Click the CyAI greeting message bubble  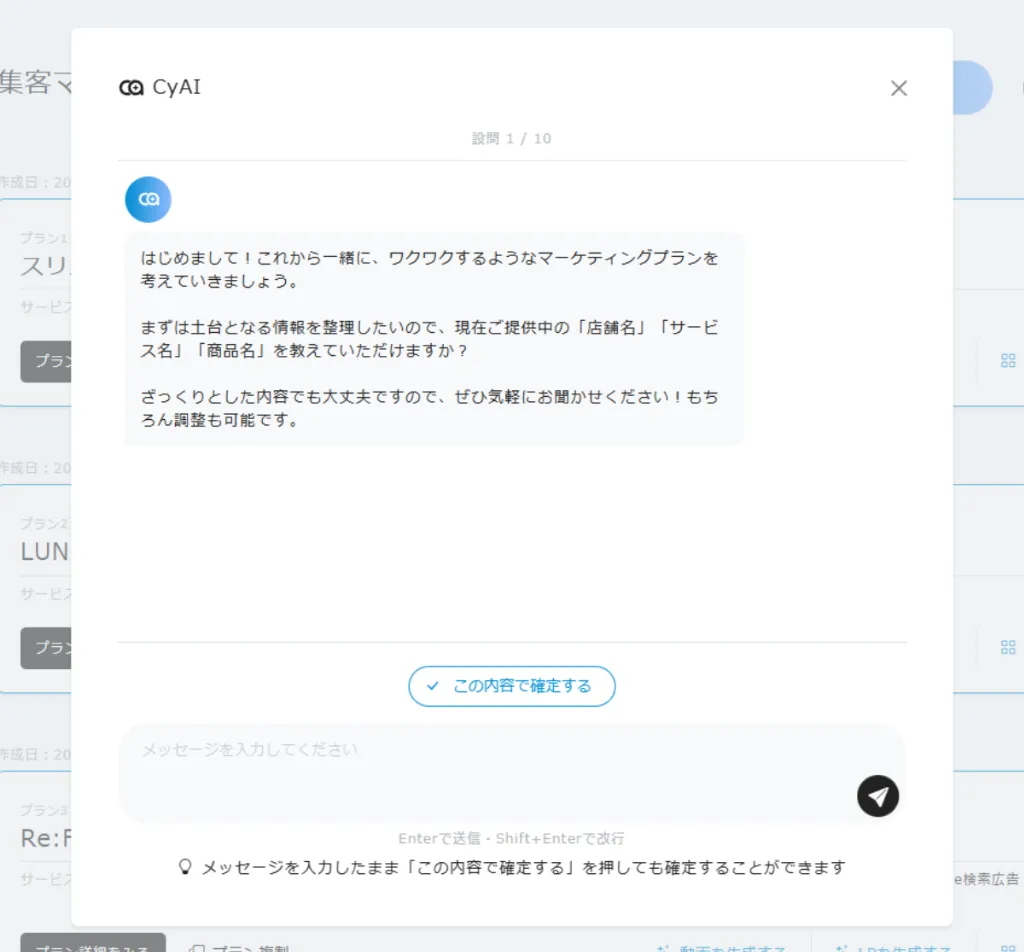click(434, 339)
